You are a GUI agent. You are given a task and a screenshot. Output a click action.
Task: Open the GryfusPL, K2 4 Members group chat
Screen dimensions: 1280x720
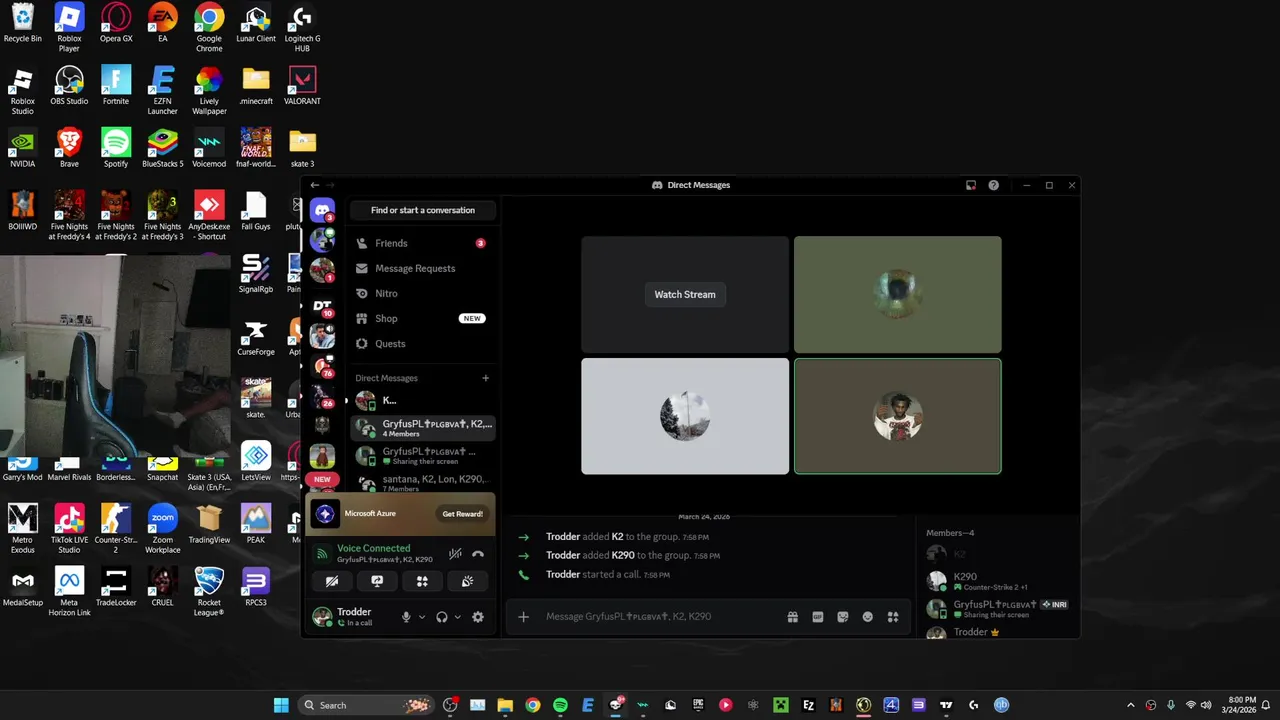pyautogui.click(x=422, y=427)
